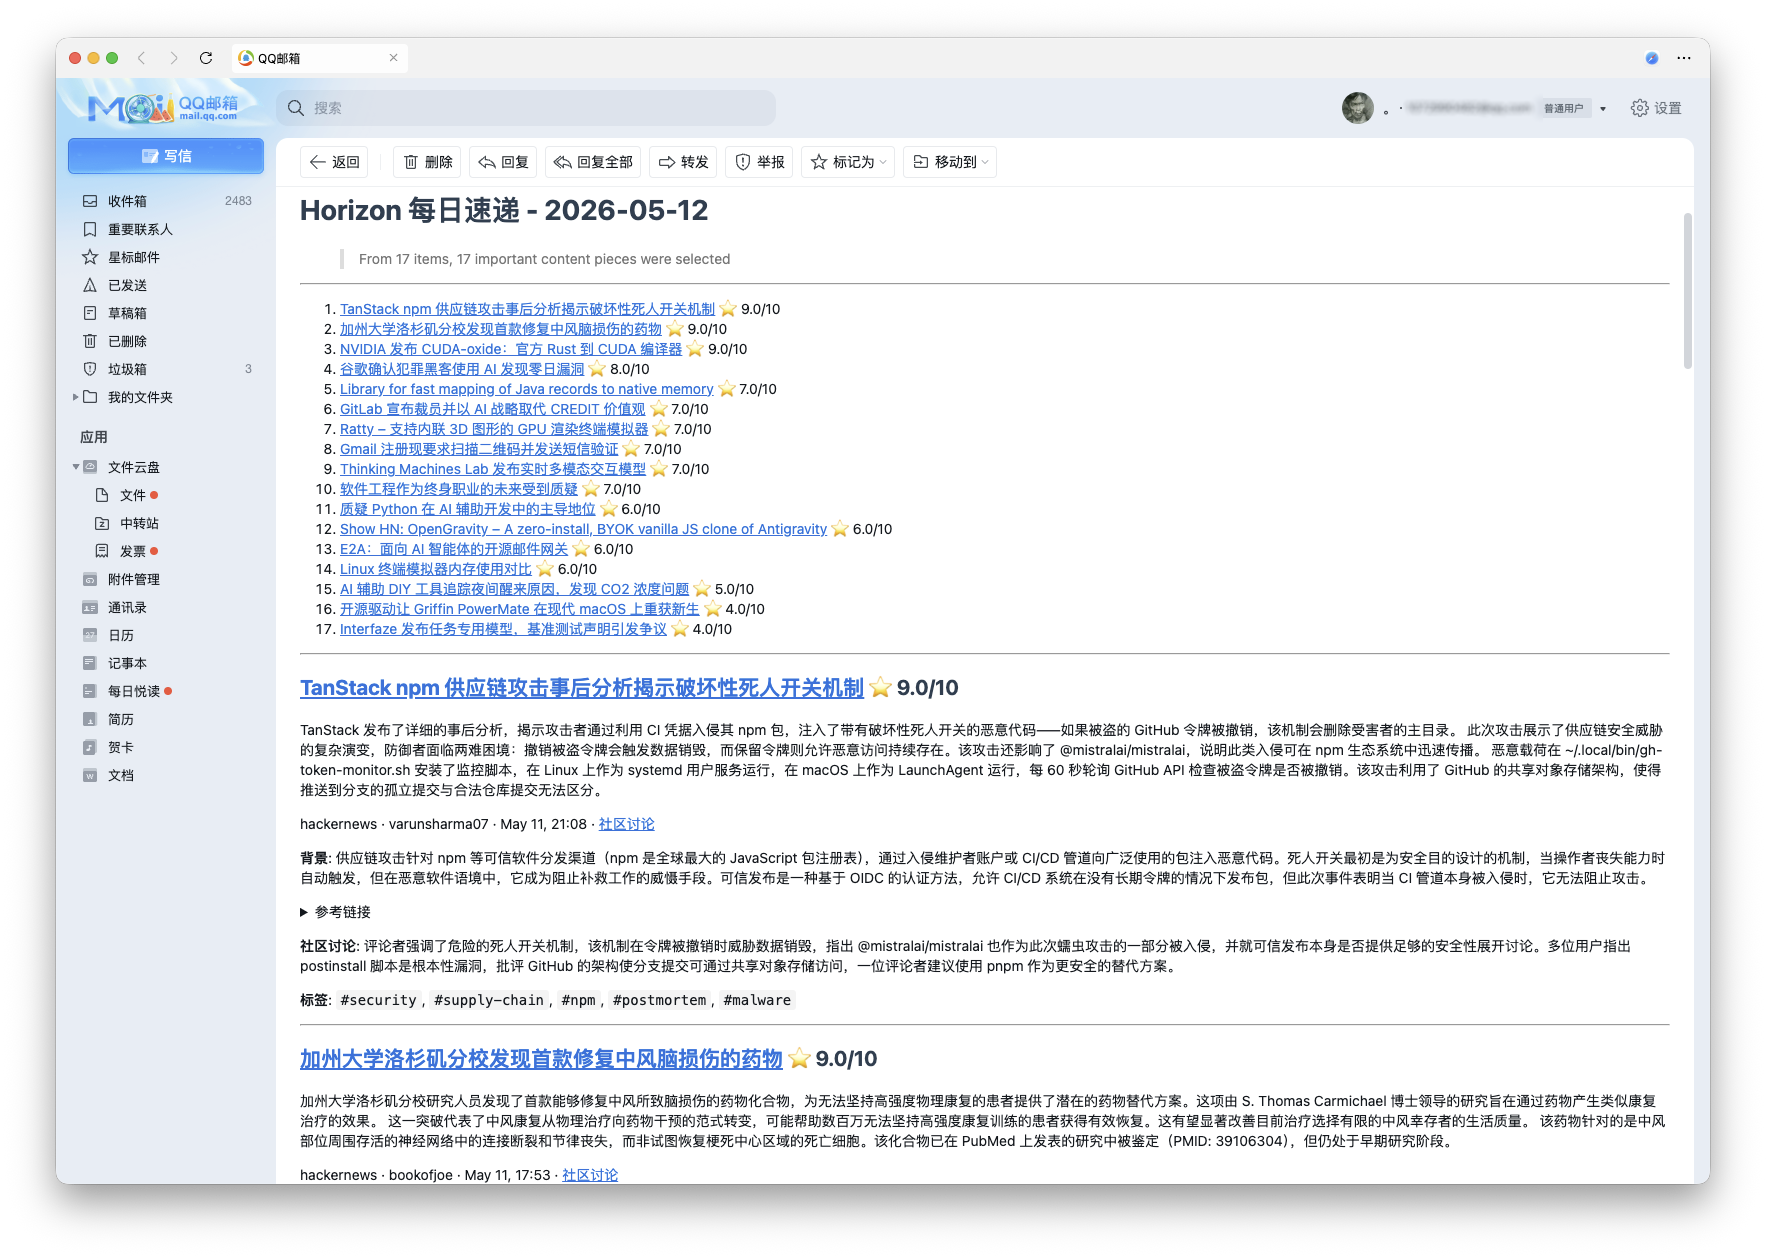The image size is (1766, 1258).
Task: Open link Show HN: OpenGravity
Action: (583, 529)
